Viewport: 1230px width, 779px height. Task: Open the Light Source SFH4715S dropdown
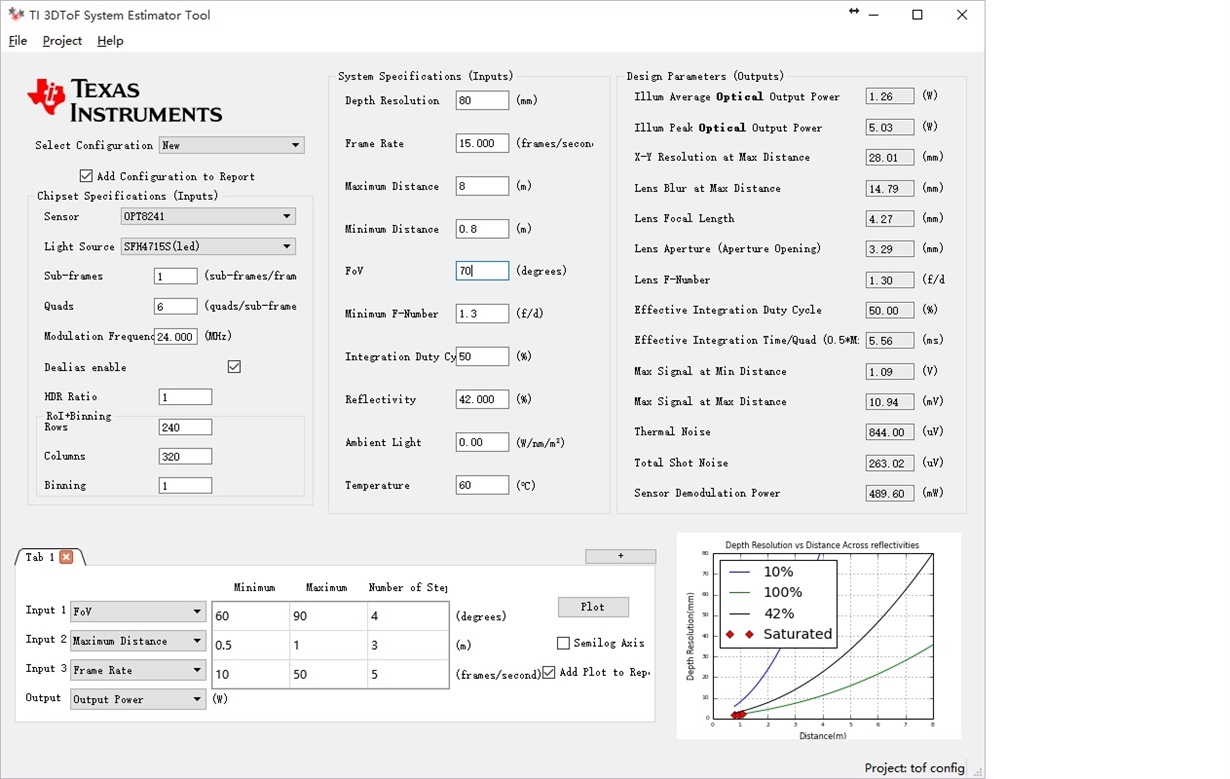click(208, 246)
